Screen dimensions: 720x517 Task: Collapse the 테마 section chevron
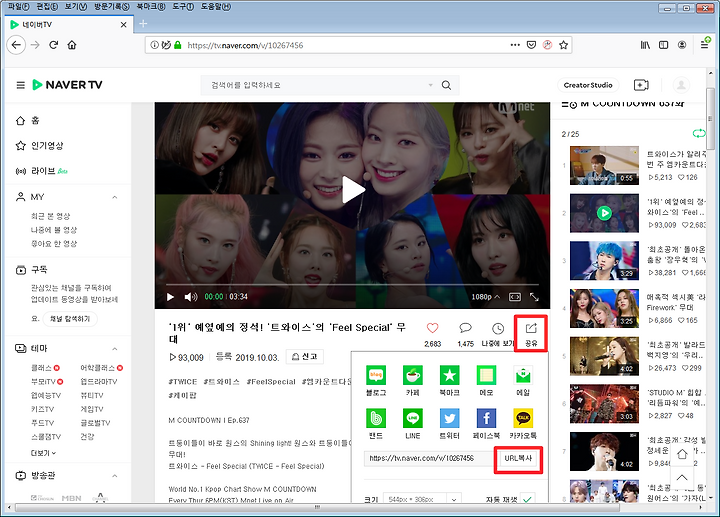(115, 349)
